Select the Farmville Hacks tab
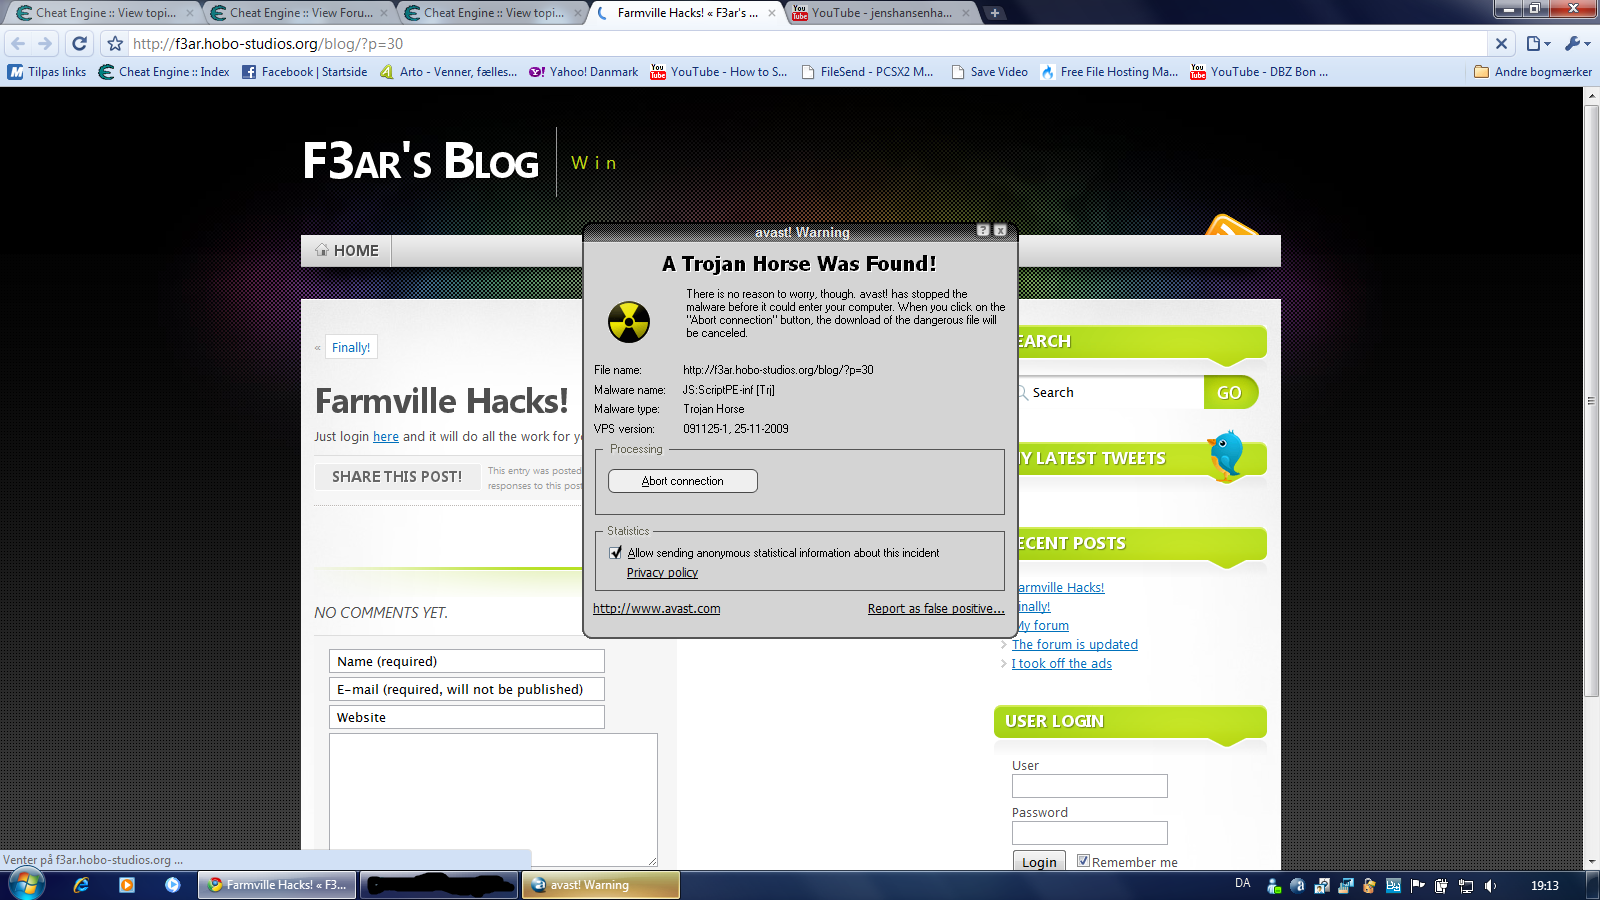This screenshot has width=1600, height=900. coord(687,13)
